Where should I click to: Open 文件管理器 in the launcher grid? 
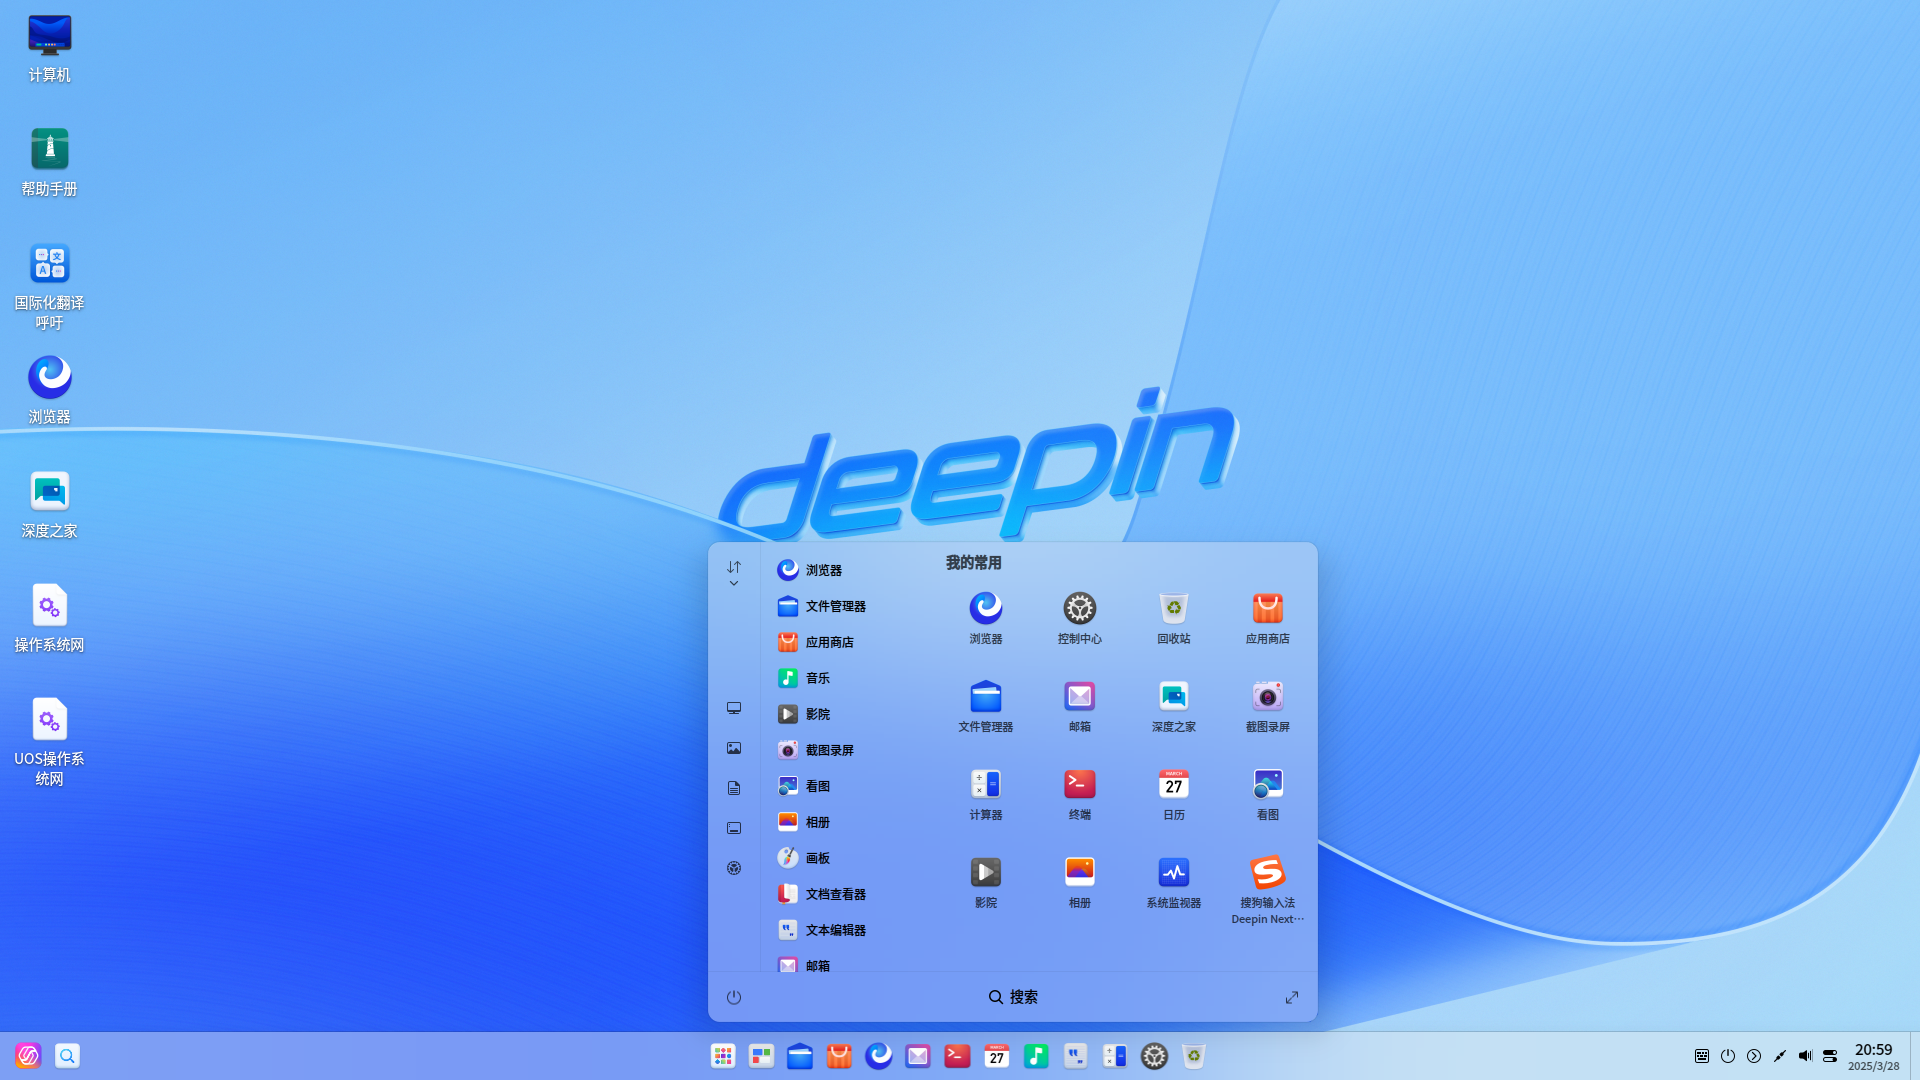[x=985, y=705]
